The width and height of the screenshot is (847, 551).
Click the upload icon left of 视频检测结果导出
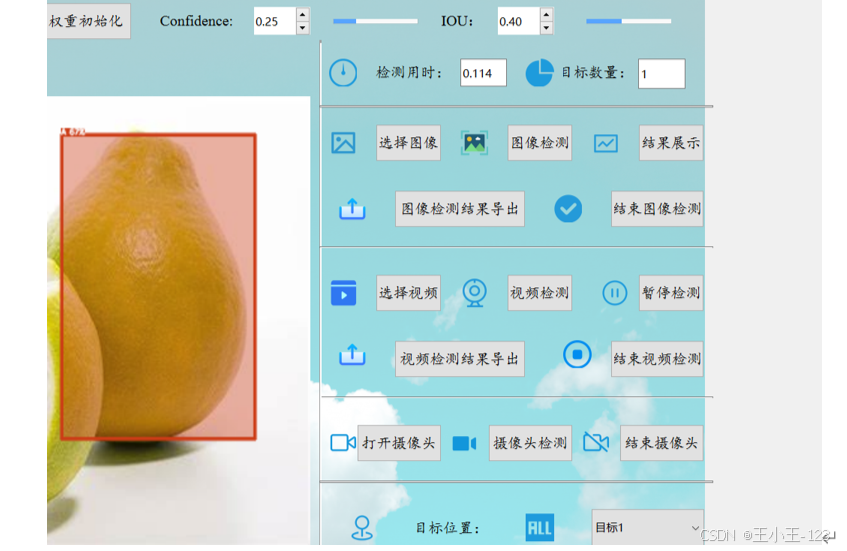352,355
